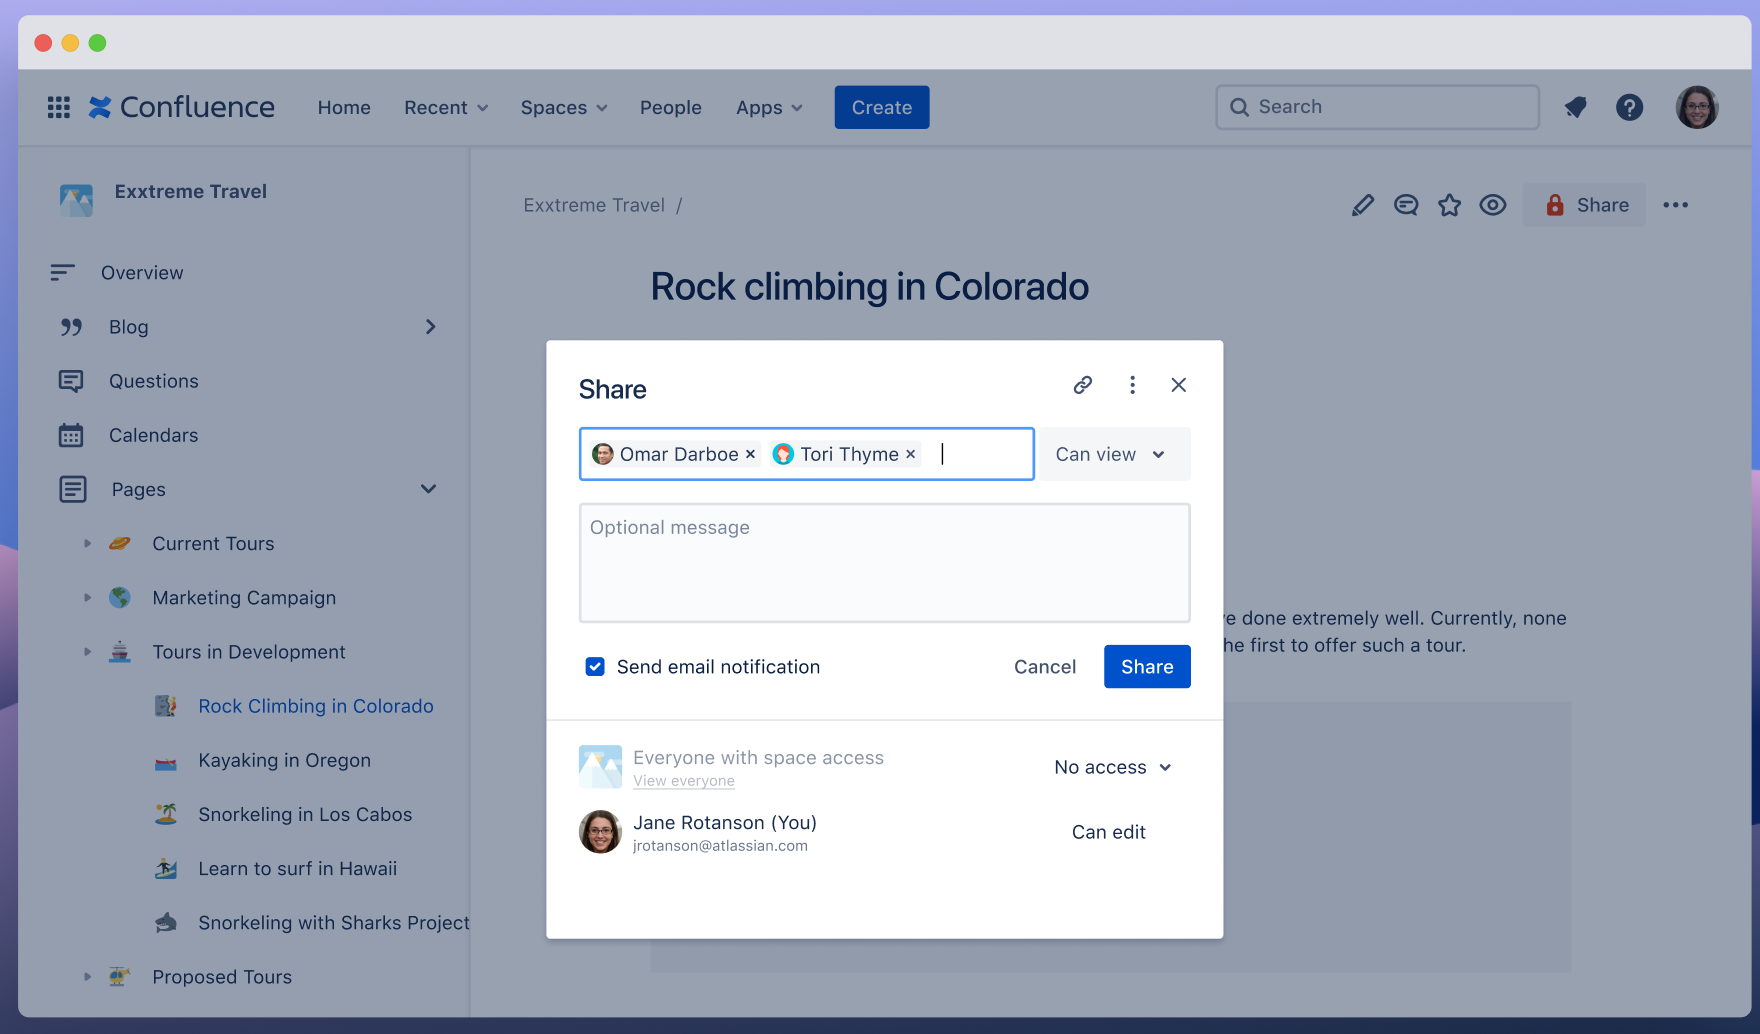Uncheck Send email notification checkbox
The image size is (1760, 1034).
click(x=595, y=667)
